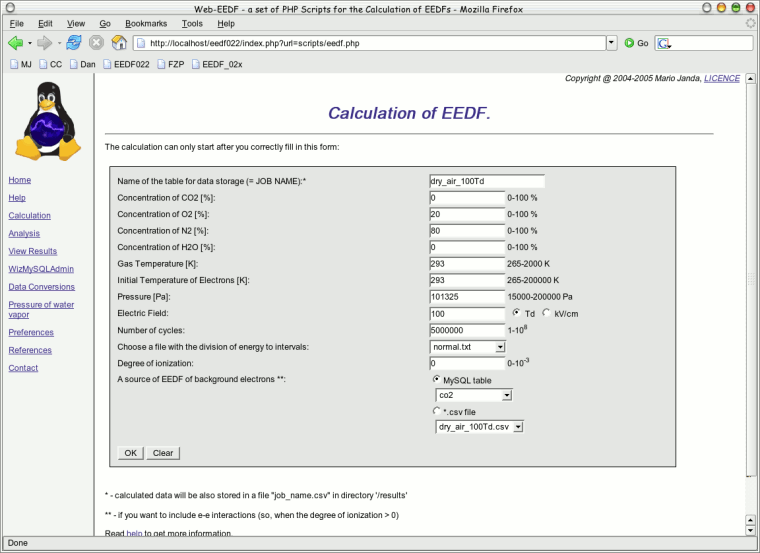
Task: Open the dry_air_100Td.csv file dropdown
Action: (480, 427)
